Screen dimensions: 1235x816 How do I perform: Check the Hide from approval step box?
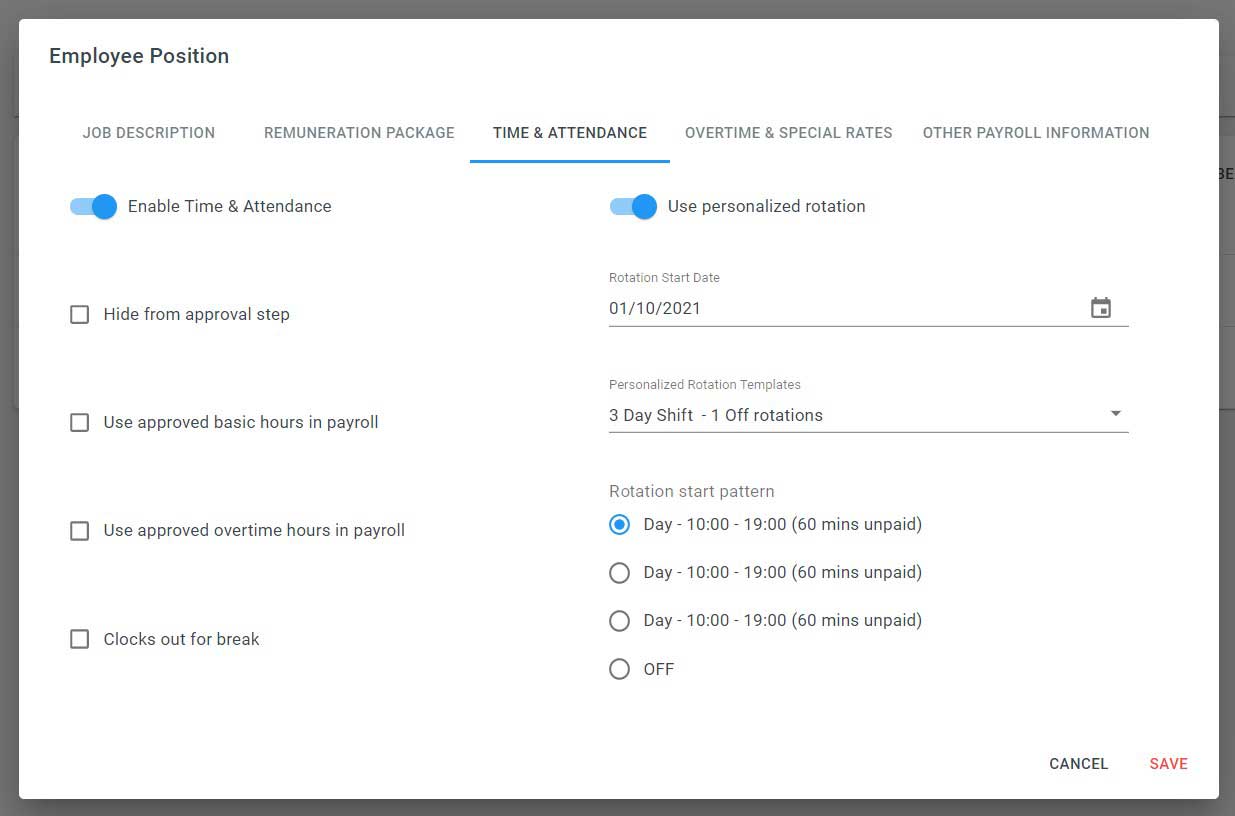click(x=80, y=314)
